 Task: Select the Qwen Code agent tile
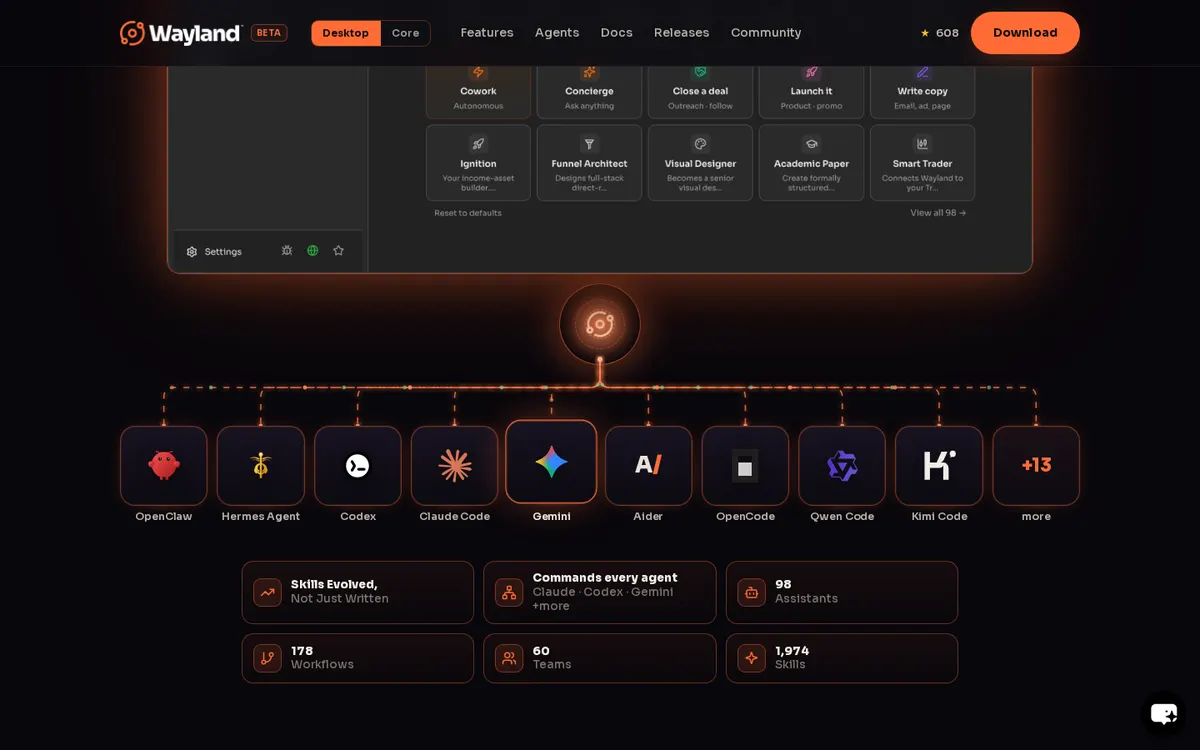tap(842, 466)
